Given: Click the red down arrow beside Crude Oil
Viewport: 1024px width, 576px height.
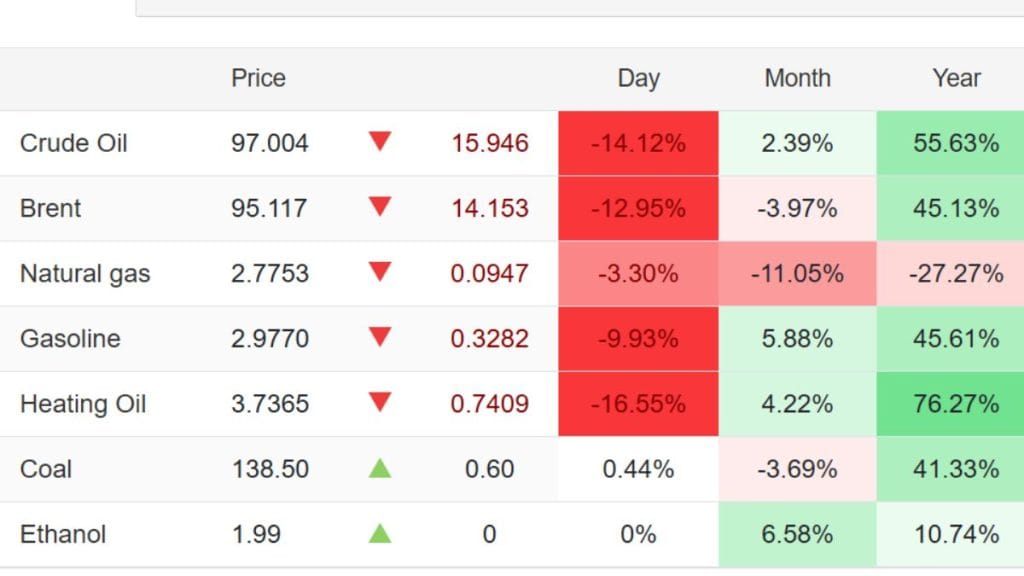Looking at the screenshot, I should click(379, 142).
